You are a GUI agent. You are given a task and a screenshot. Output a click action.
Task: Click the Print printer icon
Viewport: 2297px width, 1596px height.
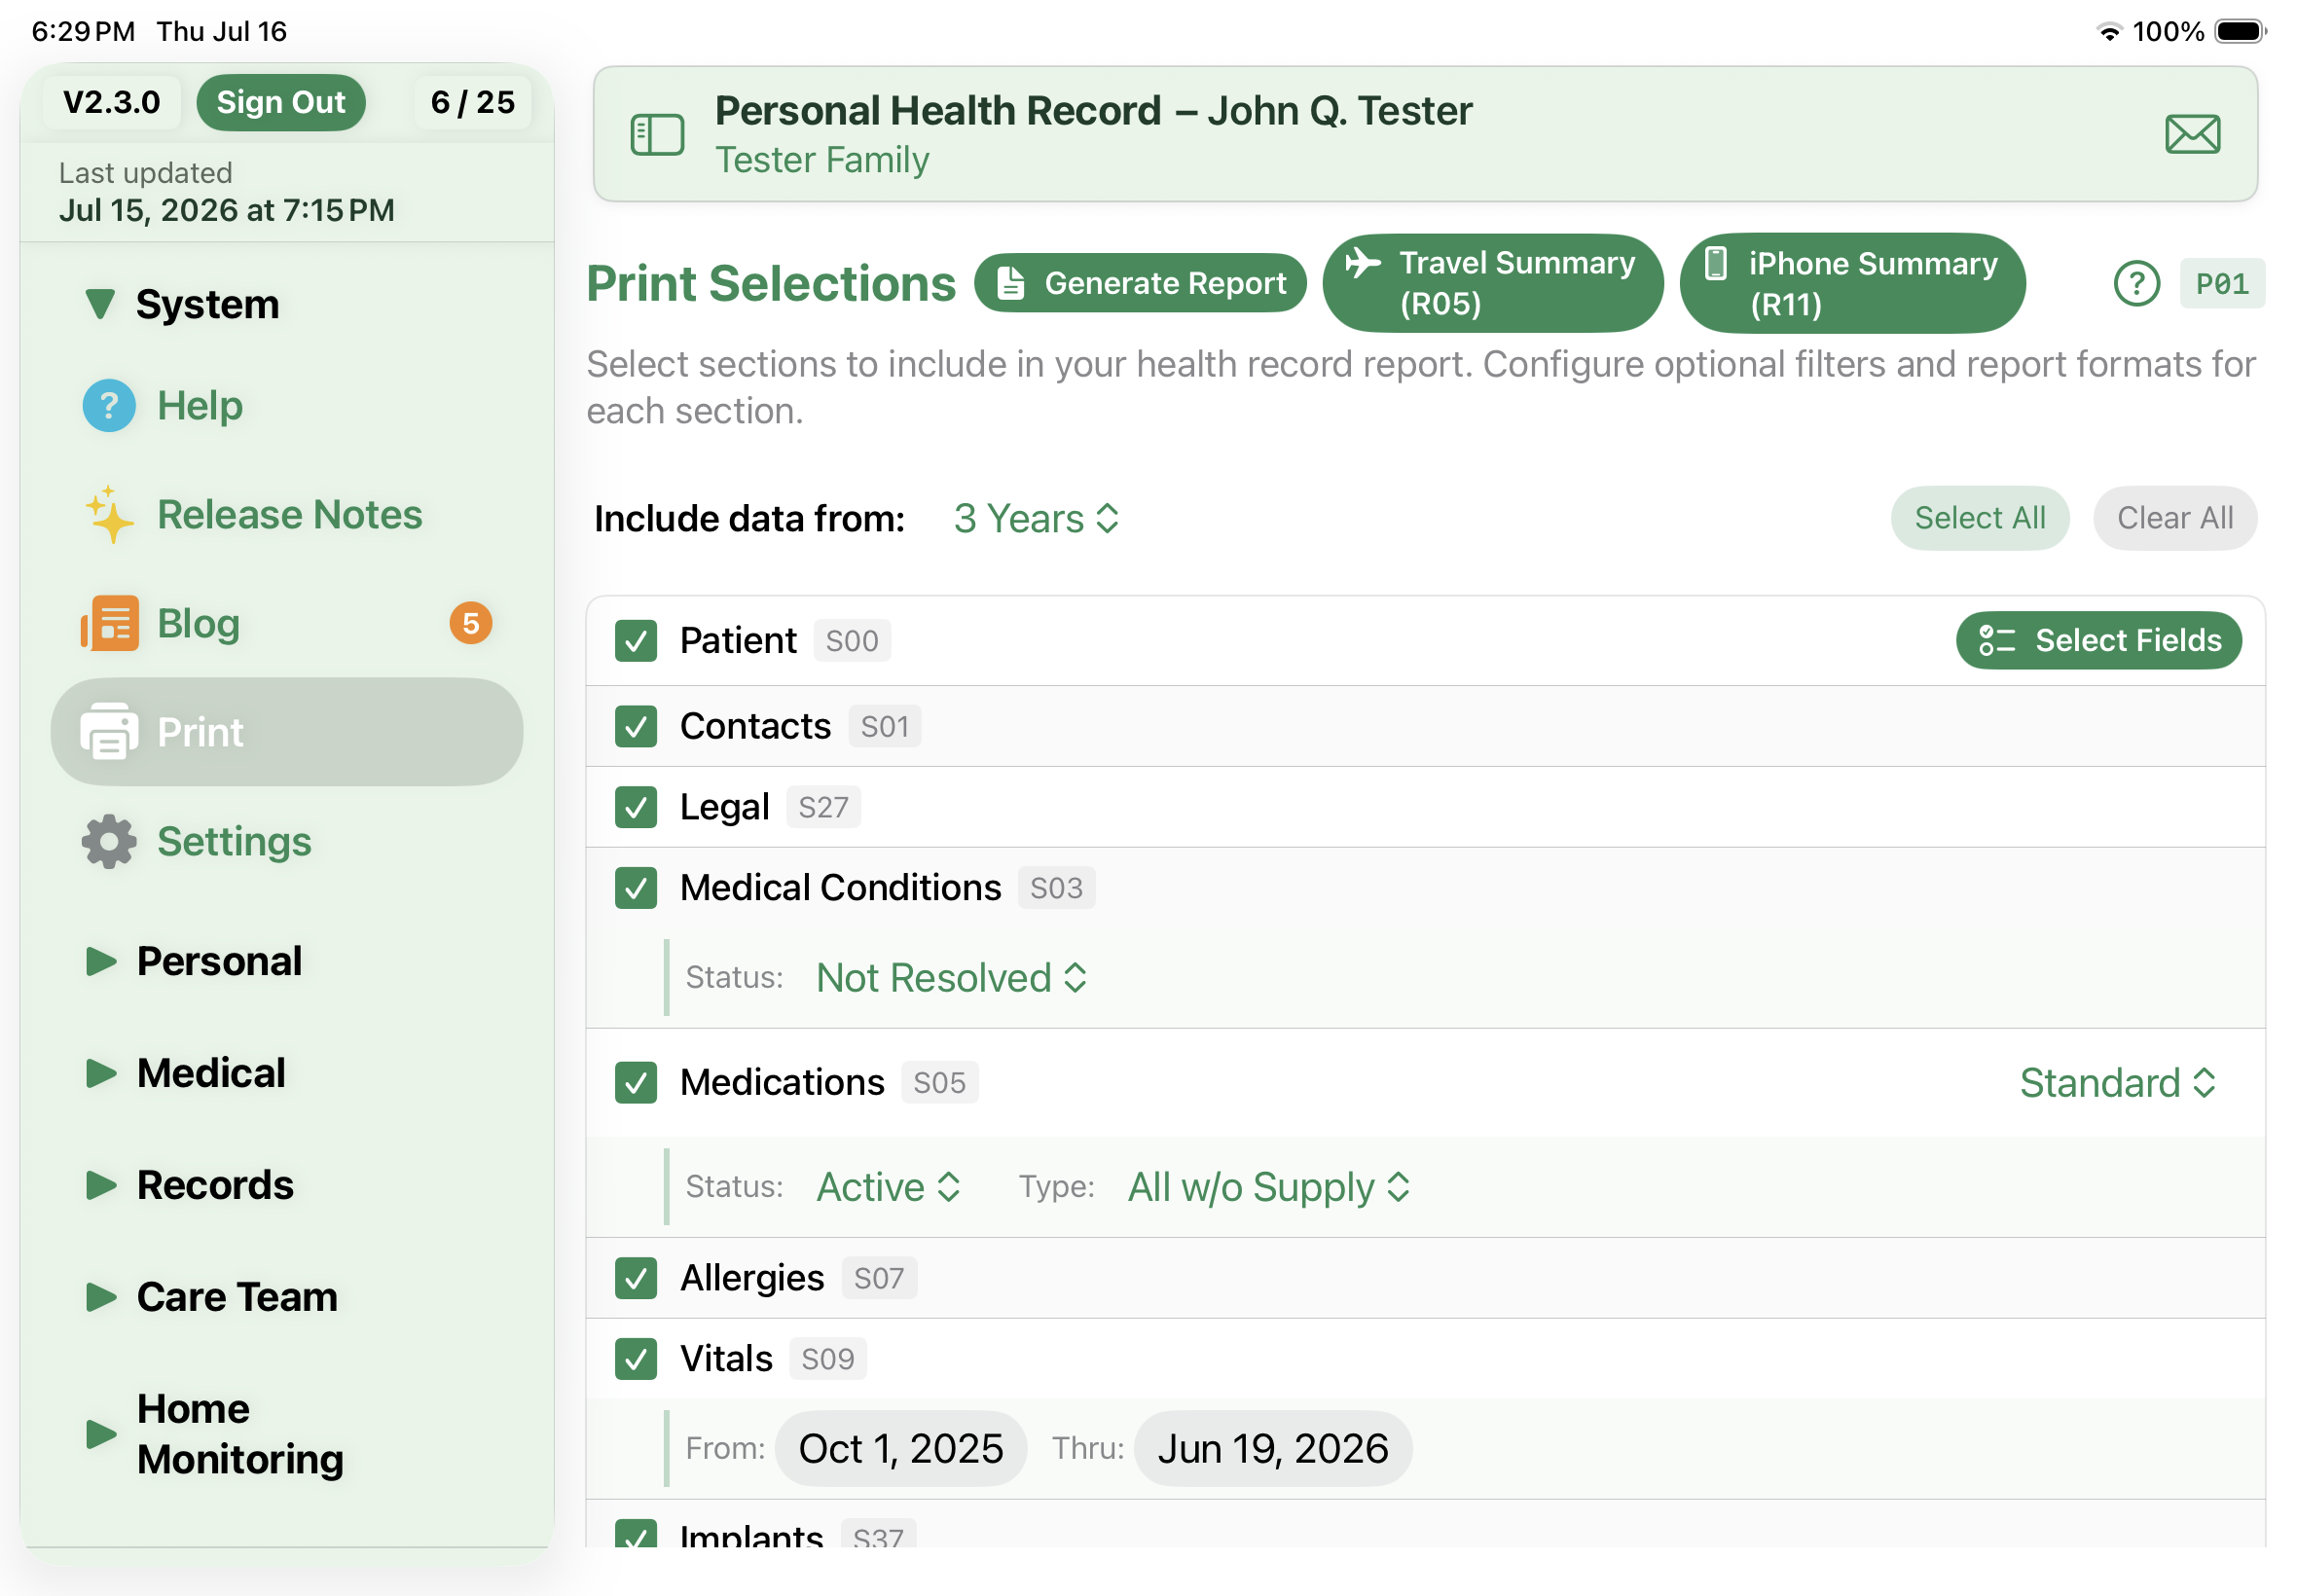(109, 732)
